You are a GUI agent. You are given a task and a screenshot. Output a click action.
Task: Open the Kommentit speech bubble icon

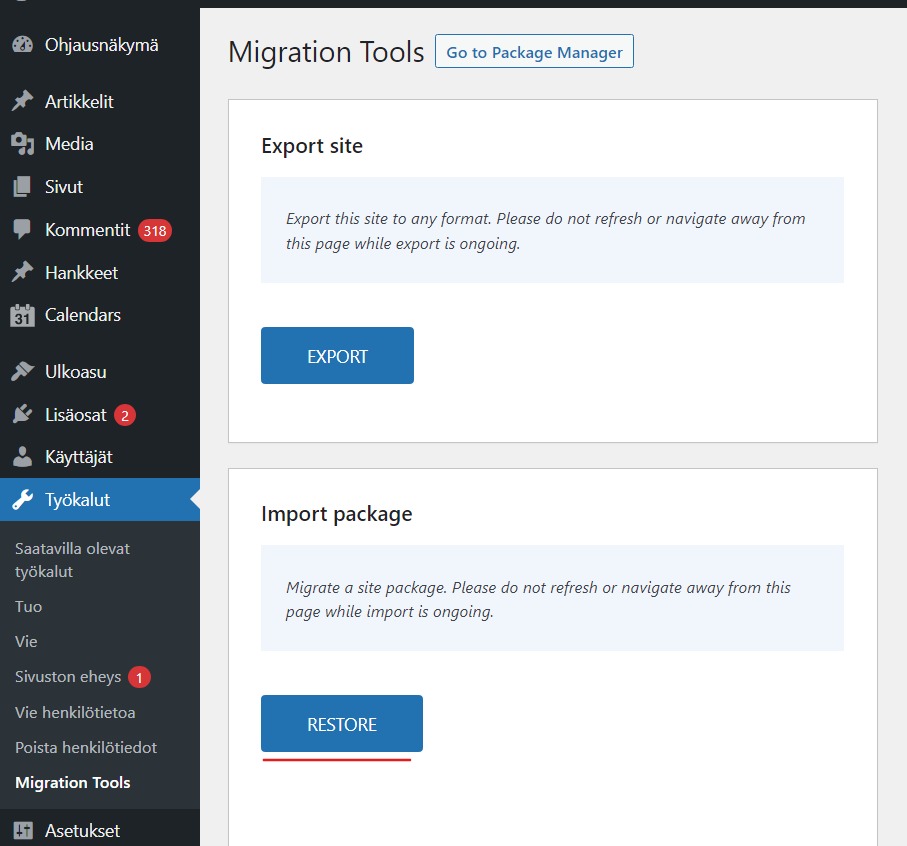coord(22,230)
